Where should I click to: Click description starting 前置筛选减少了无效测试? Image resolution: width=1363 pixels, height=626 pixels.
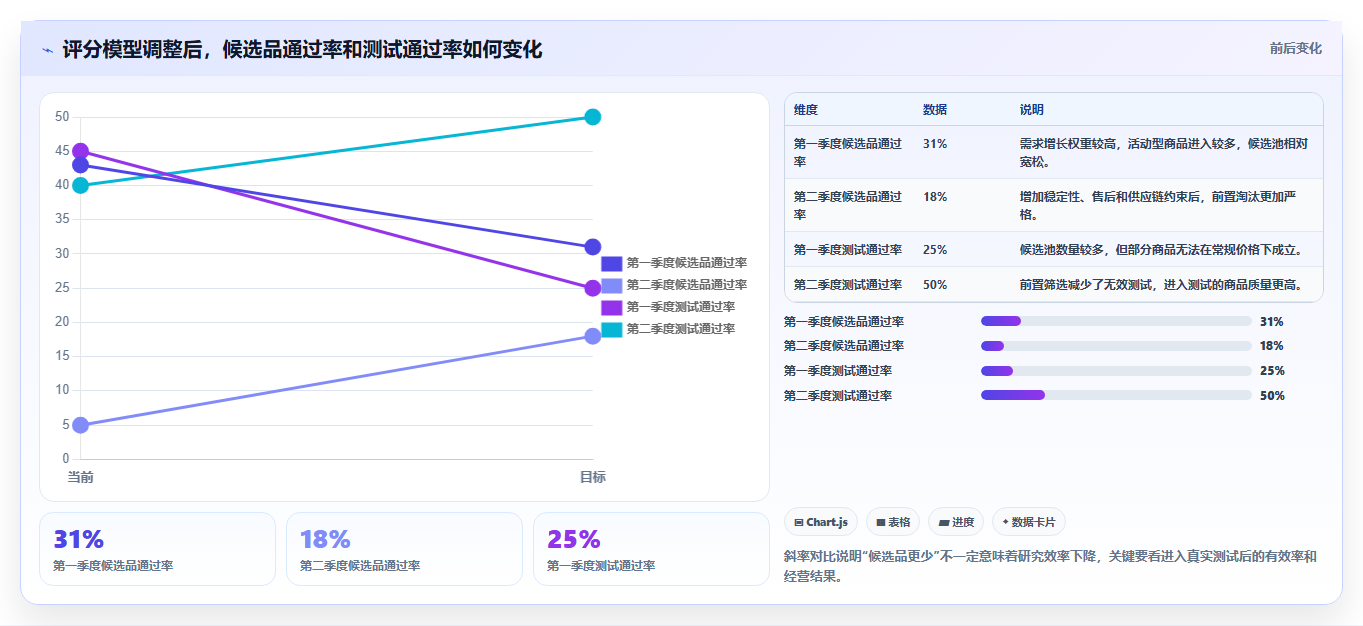pyautogui.click(x=1160, y=285)
